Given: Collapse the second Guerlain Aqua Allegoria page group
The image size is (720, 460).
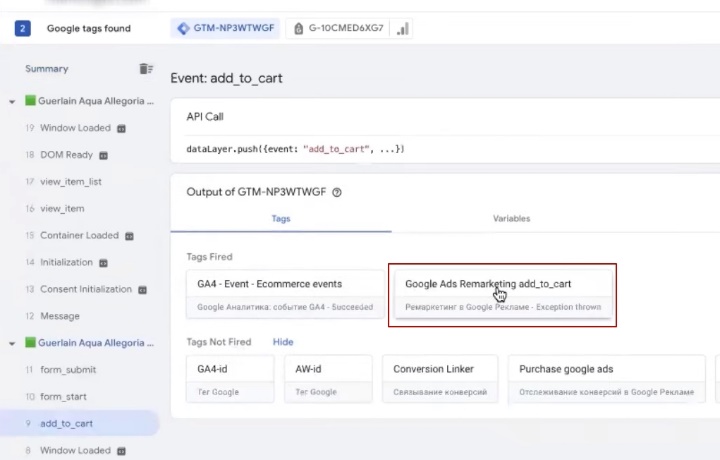Looking at the screenshot, I should coord(11,343).
